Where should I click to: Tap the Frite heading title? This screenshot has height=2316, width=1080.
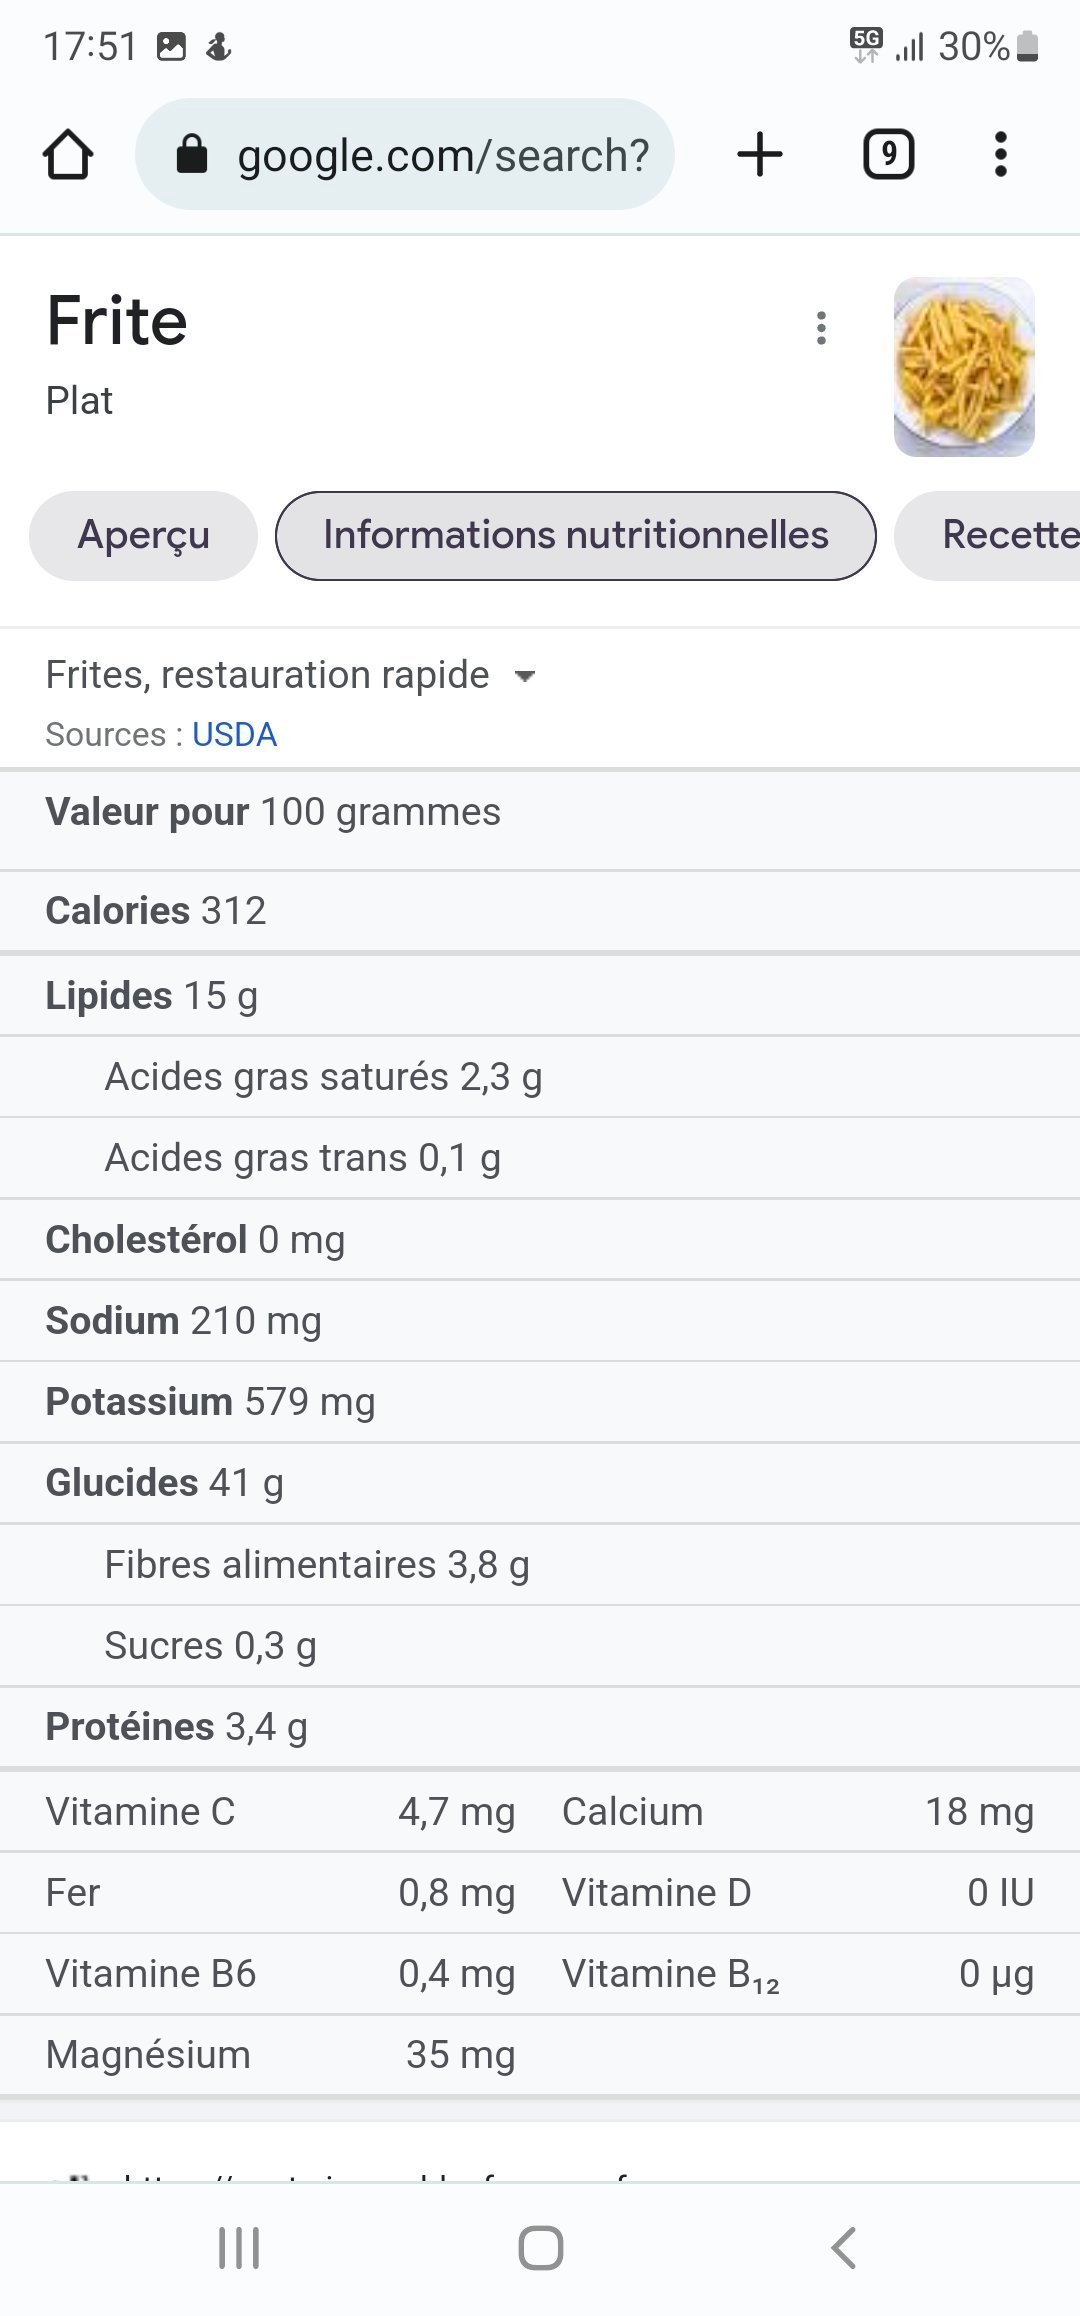(117, 322)
